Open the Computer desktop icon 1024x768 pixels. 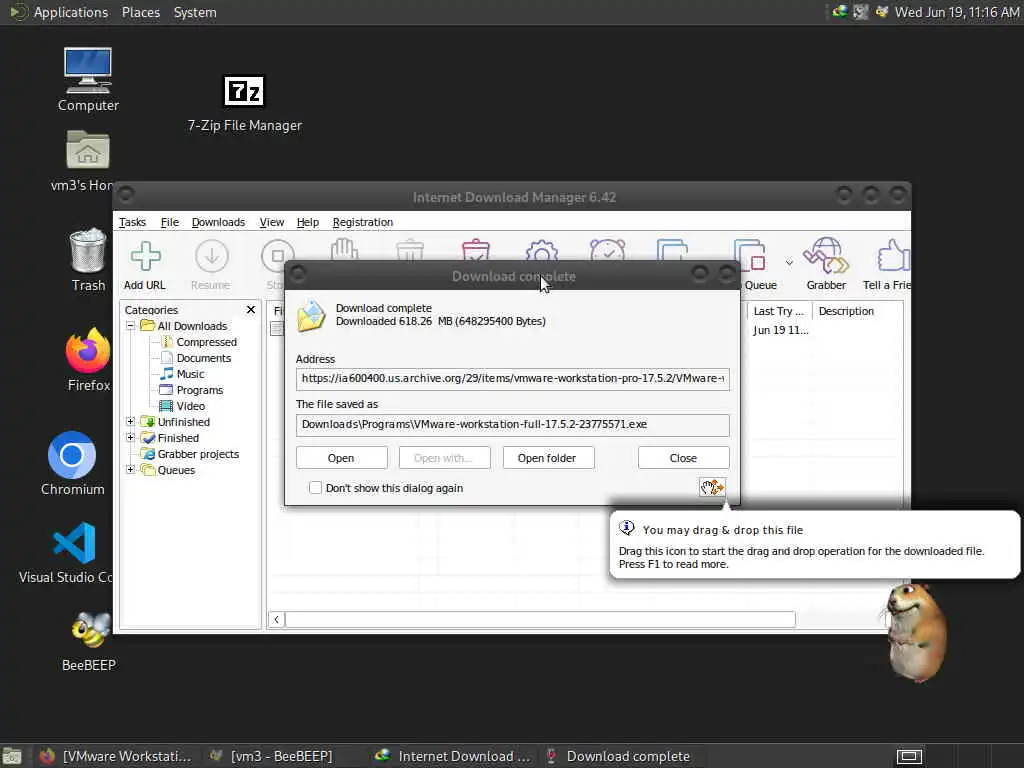tap(88, 71)
